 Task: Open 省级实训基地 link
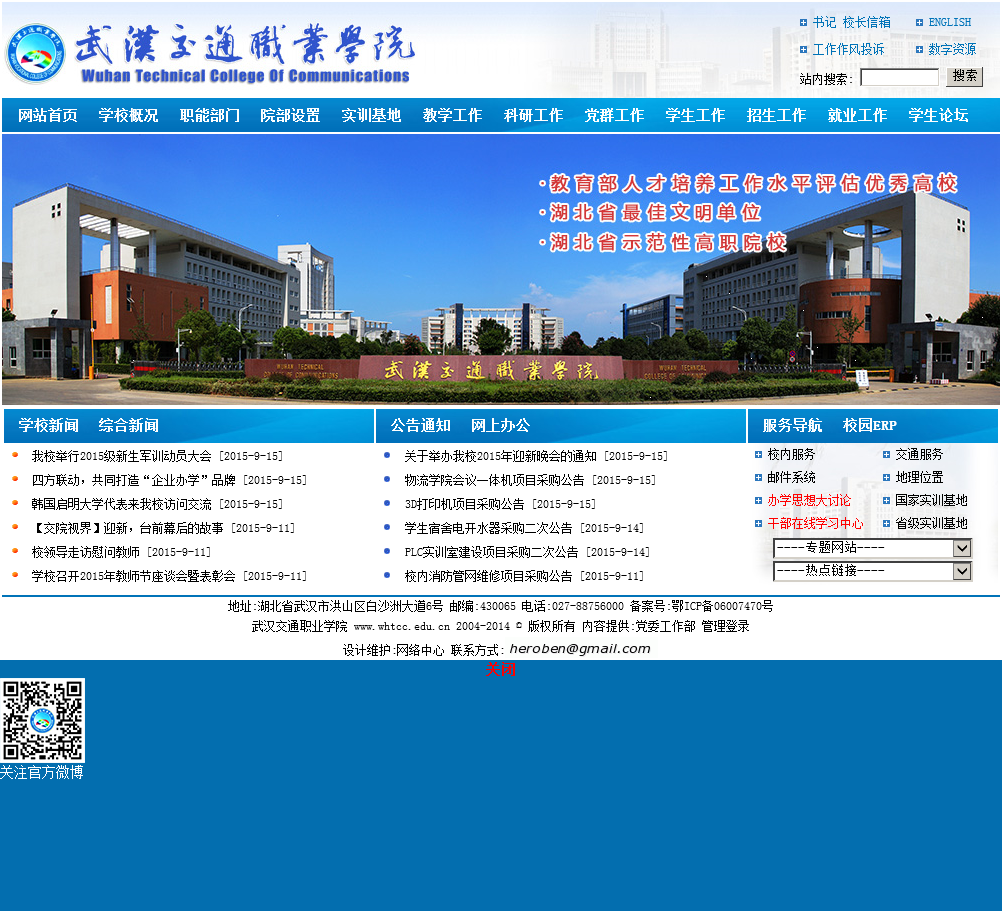(931, 523)
